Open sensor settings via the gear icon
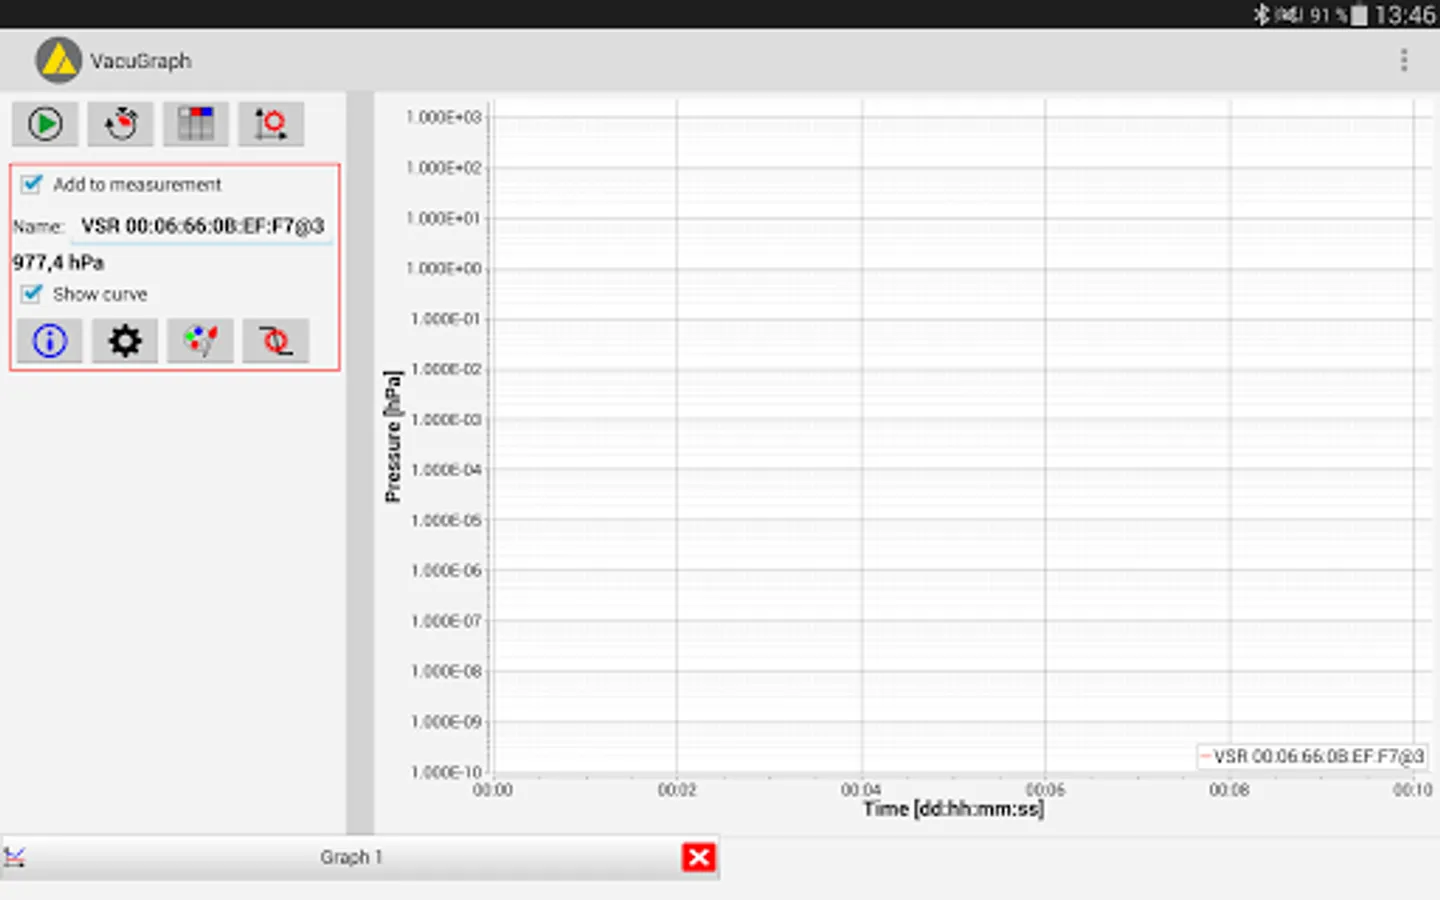The height and width of the screenshot is (900, 1440). pyautogui.click(x=124, y=341)
